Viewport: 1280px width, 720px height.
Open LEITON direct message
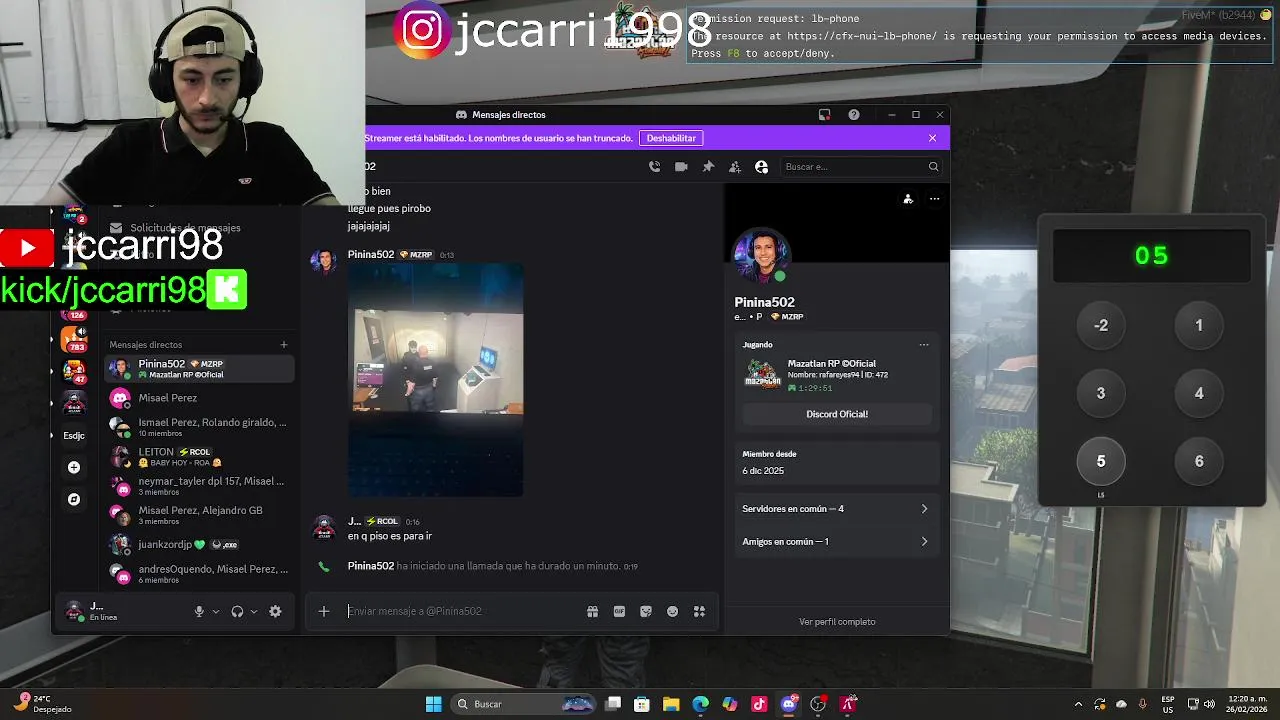pyautogui.click(x=200, y=457)
